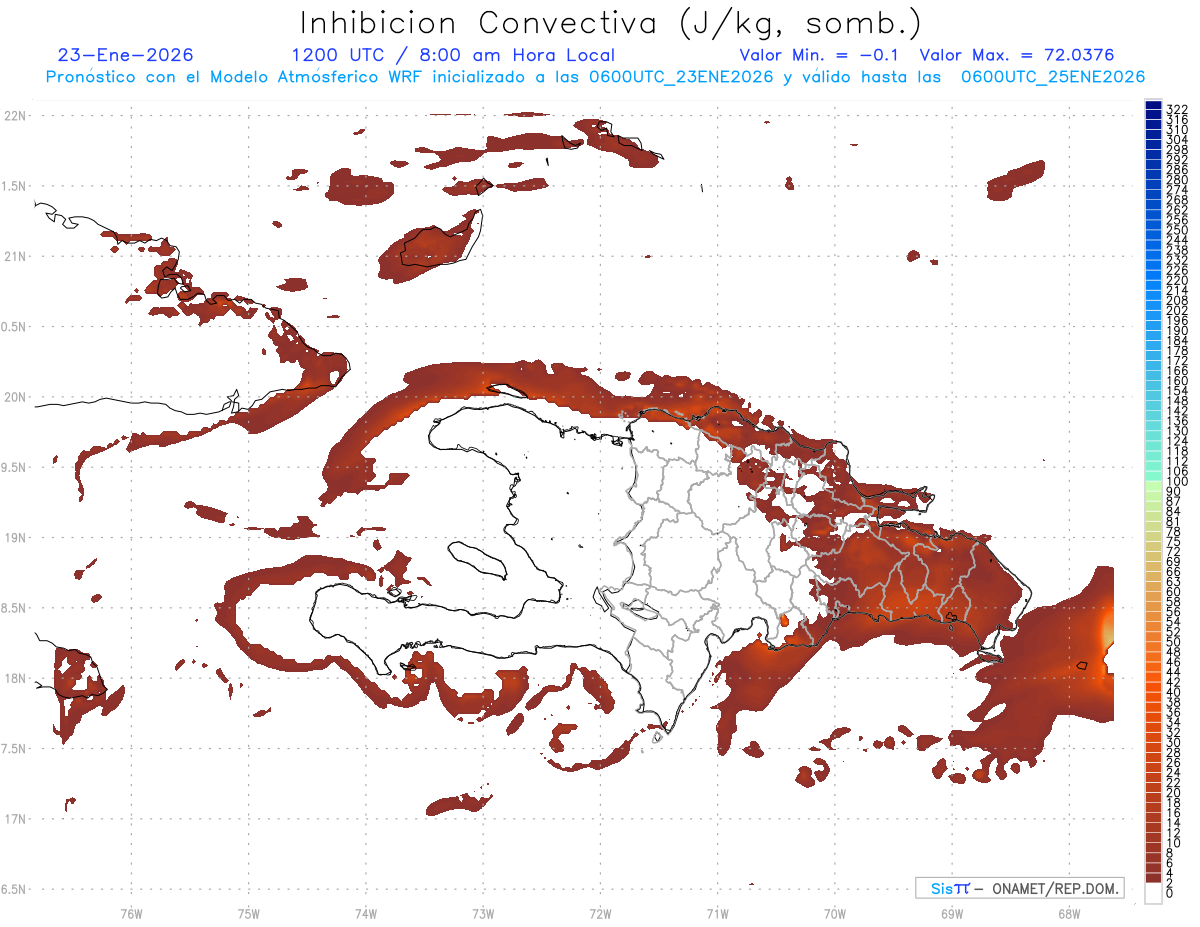Click the "74W" longitude label
This screenshot has width=1200, height=927.
tap(365, 913)
